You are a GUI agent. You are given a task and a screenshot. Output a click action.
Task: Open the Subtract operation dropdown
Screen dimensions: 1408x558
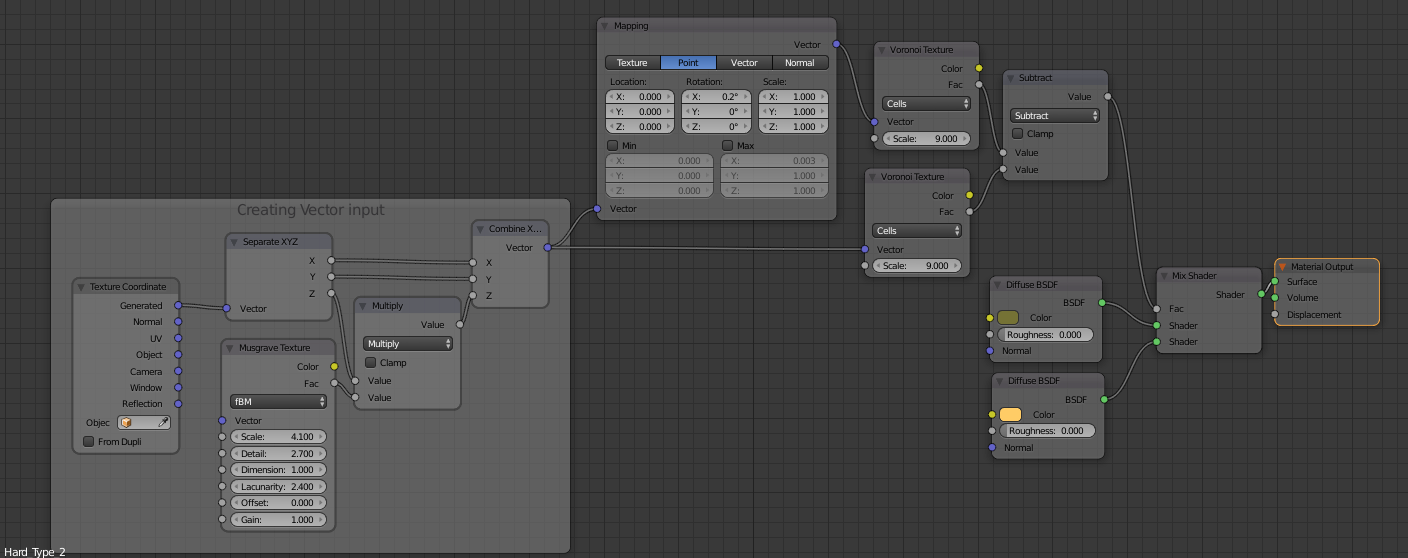click(x=1055, y=115)
